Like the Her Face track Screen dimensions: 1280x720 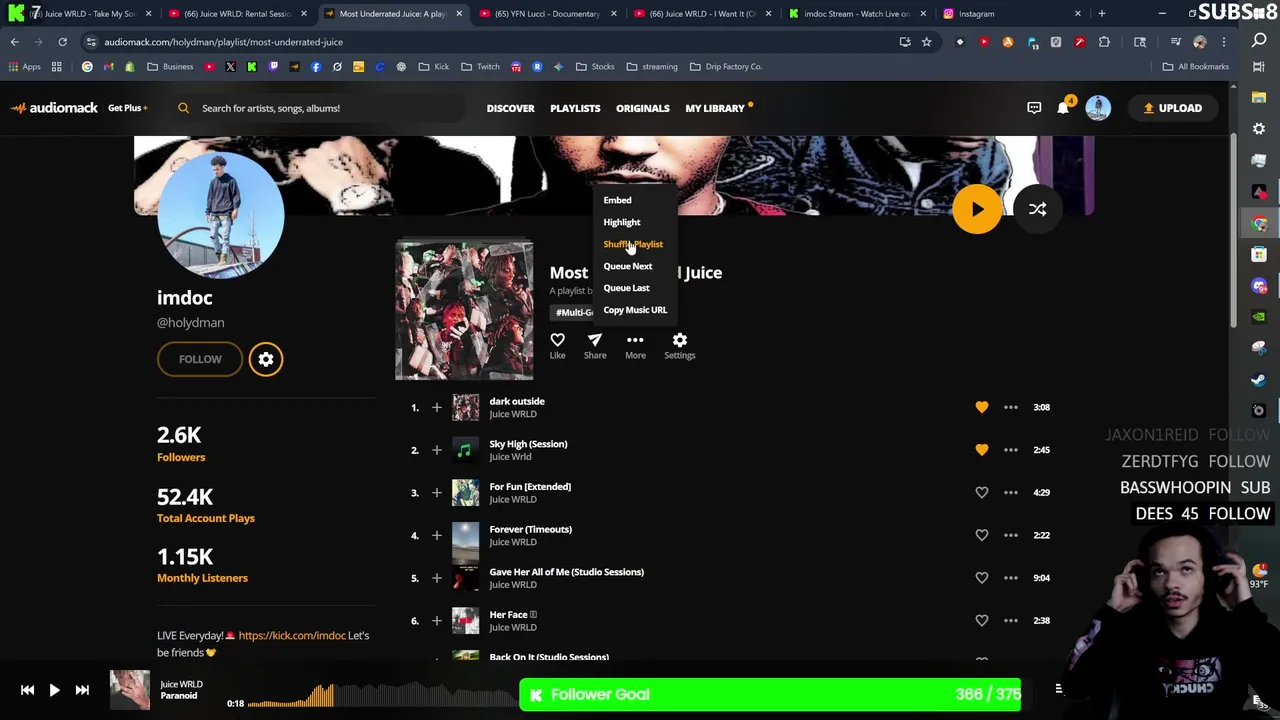981,620
